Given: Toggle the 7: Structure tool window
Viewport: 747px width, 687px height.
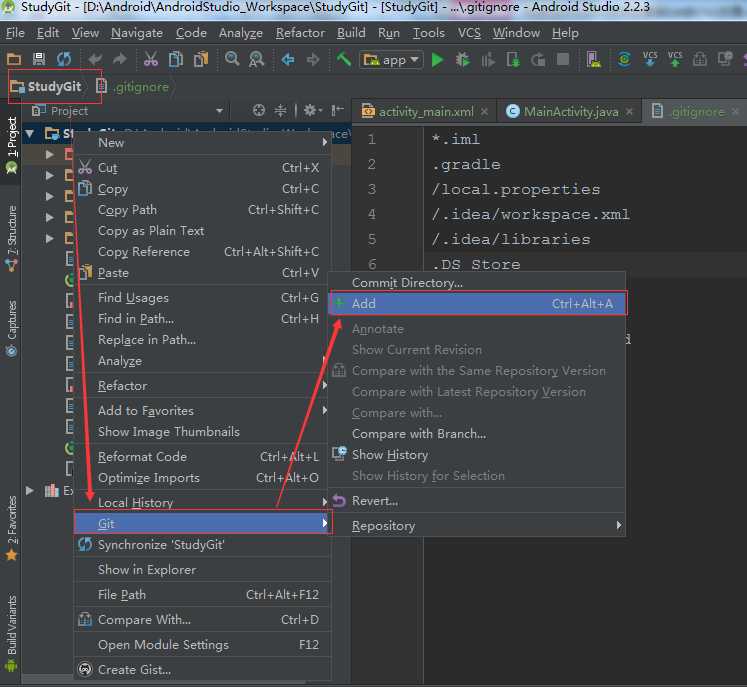Looking at the screenshot, I should tap(11, 238).
